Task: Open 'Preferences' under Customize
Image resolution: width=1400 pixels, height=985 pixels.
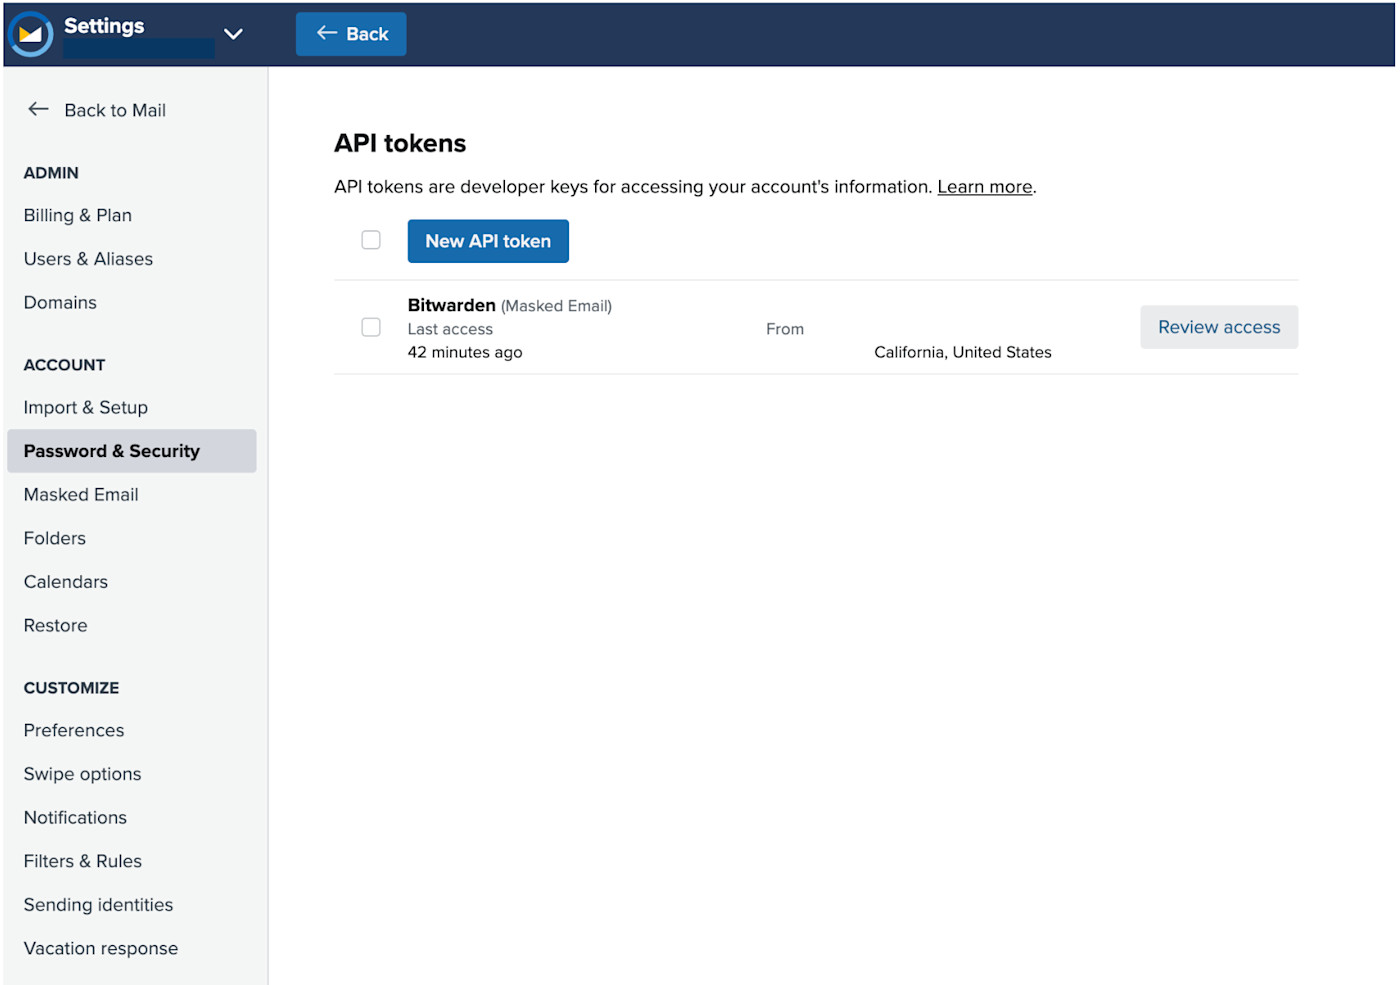Action: coord(73,730)
